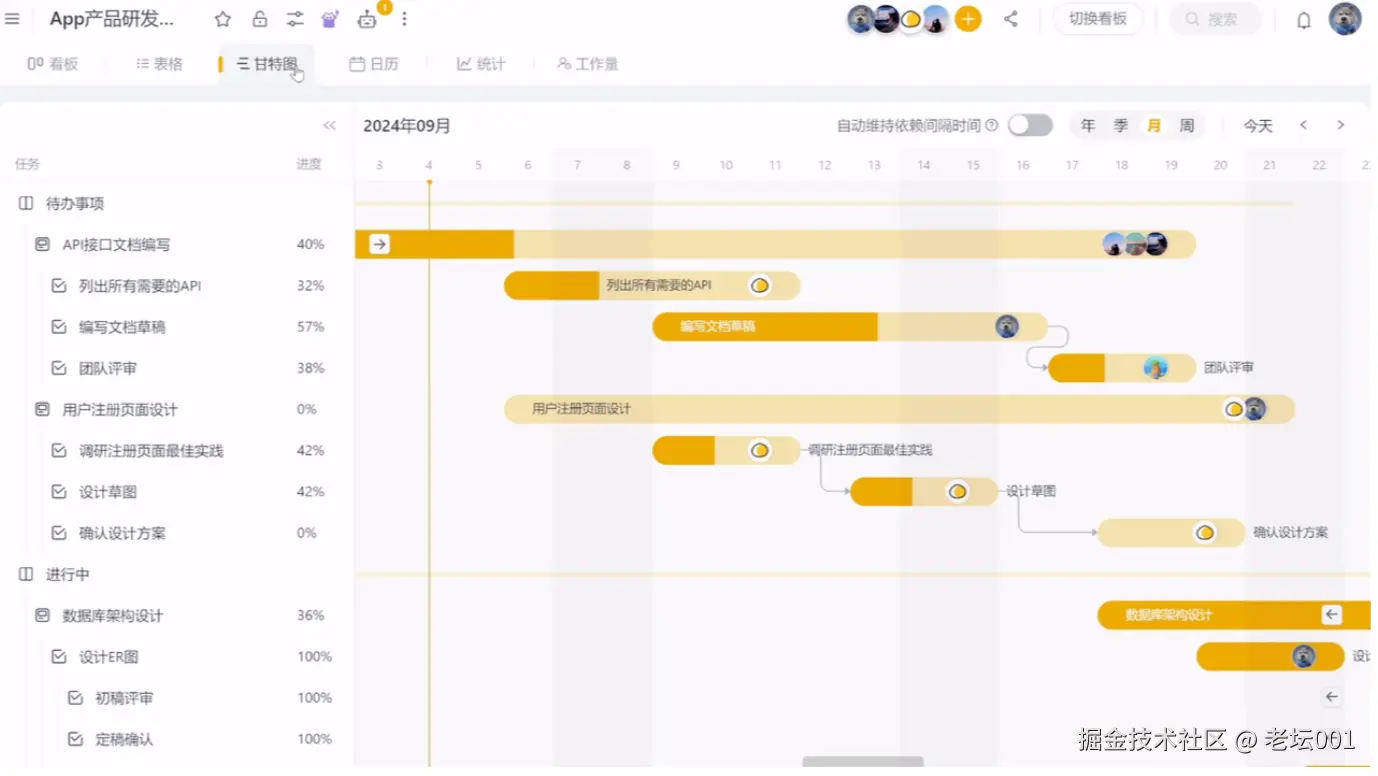
Task: Click the yellow plus icon to add a member
Action: click(967, 18)
